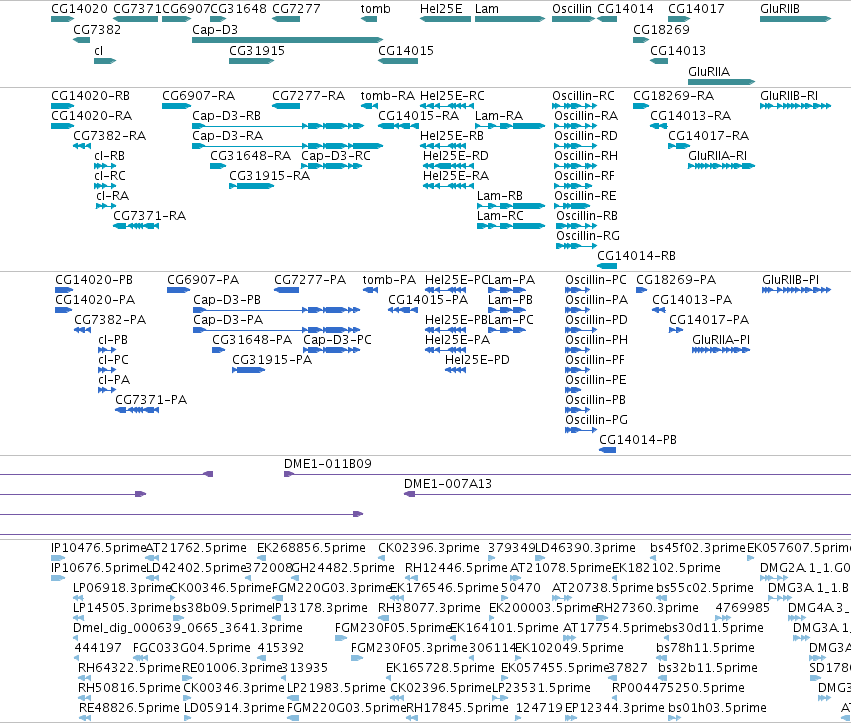Click the cl-RB transcript
Image resolution: width=851 pixels, height=723 pixels.
coord(105,166)
